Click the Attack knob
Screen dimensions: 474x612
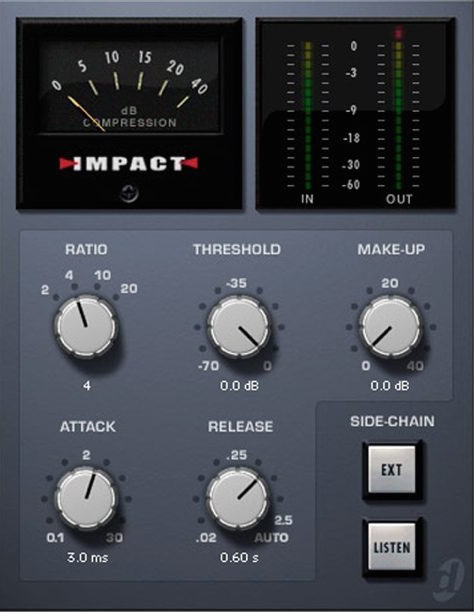pyautogui.click(x=86, y=498)
